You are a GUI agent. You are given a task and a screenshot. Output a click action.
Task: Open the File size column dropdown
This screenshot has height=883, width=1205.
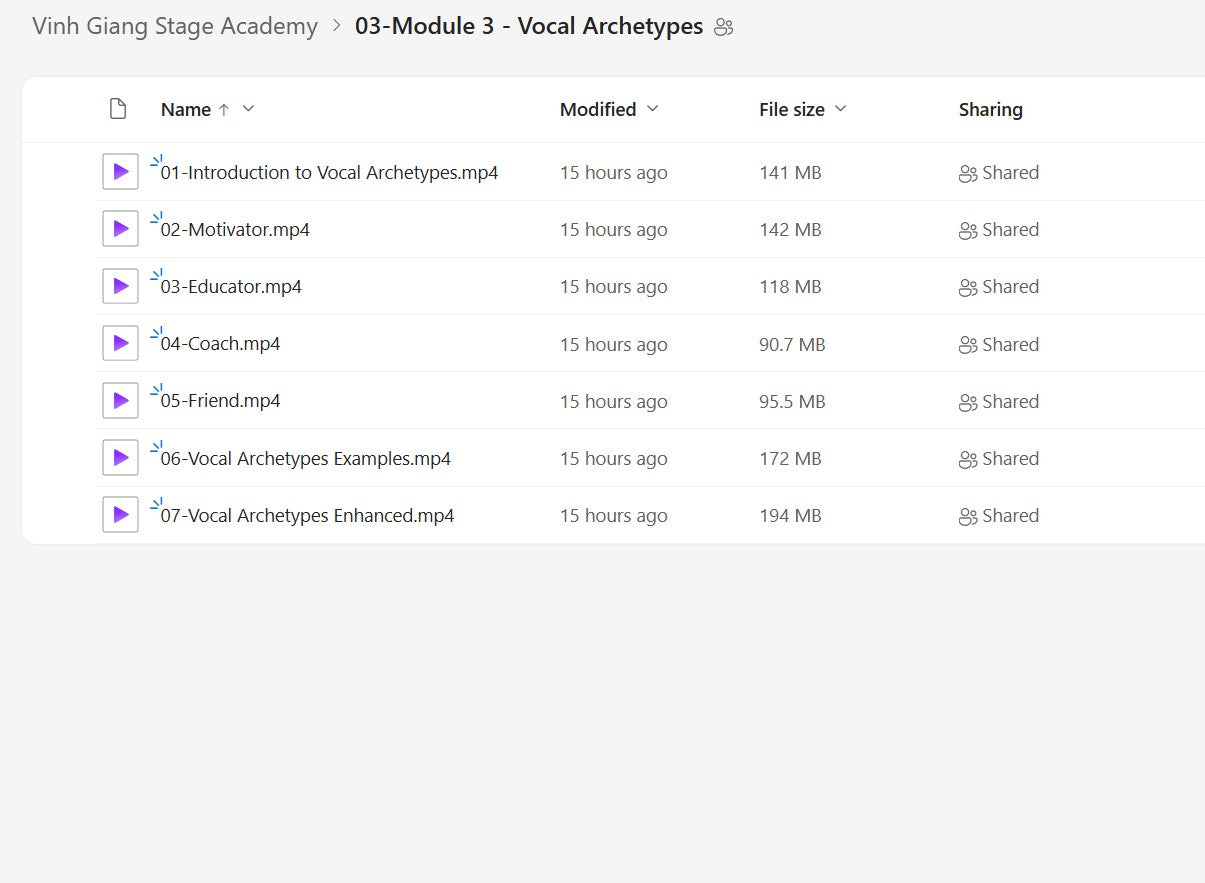pos(841,109)
